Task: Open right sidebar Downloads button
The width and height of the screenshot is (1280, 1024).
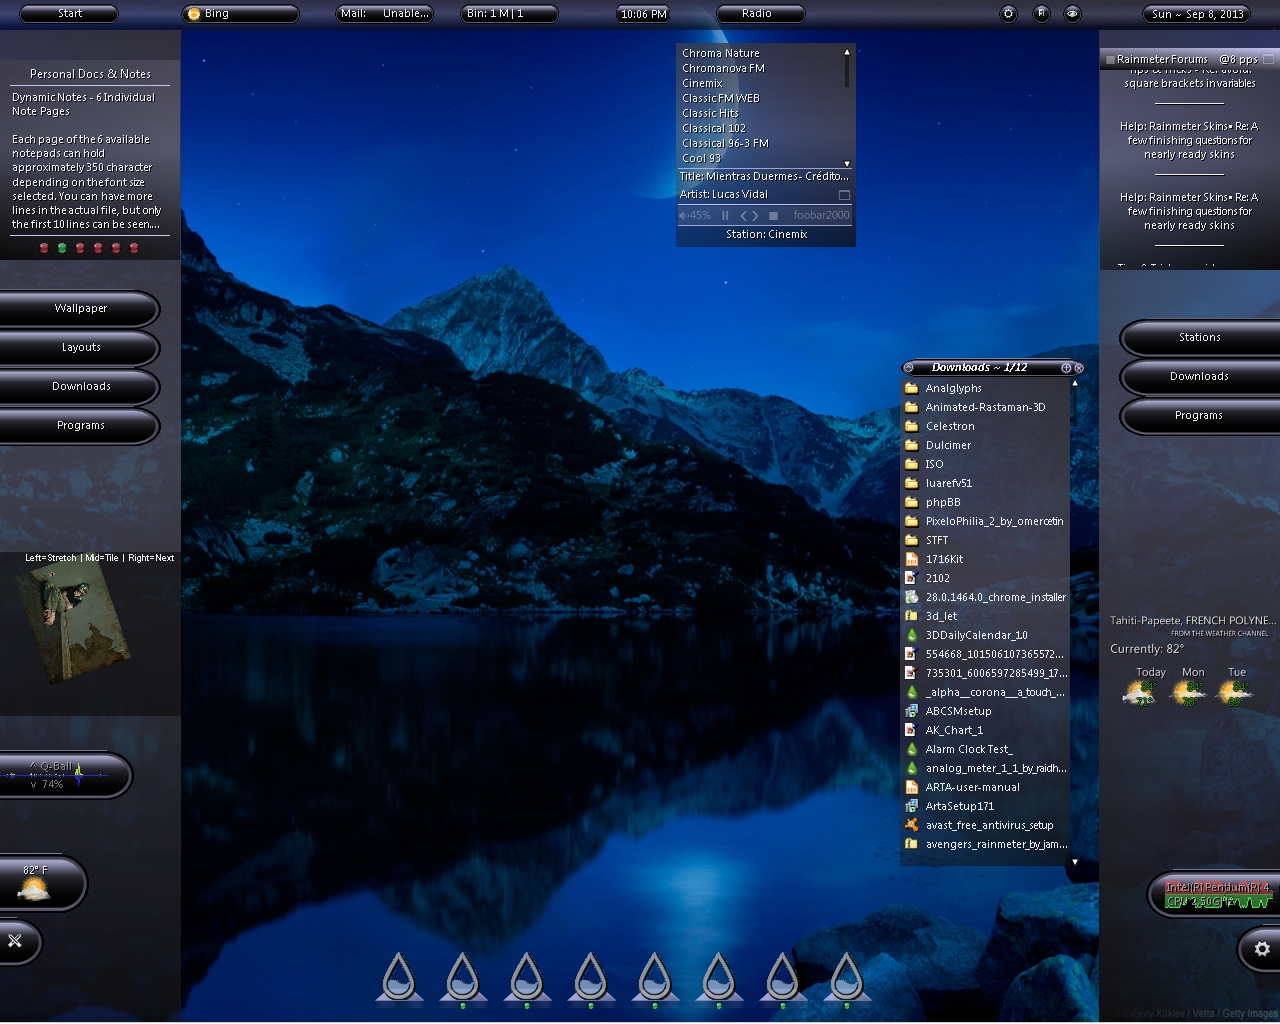Action: coord(1200,377)
